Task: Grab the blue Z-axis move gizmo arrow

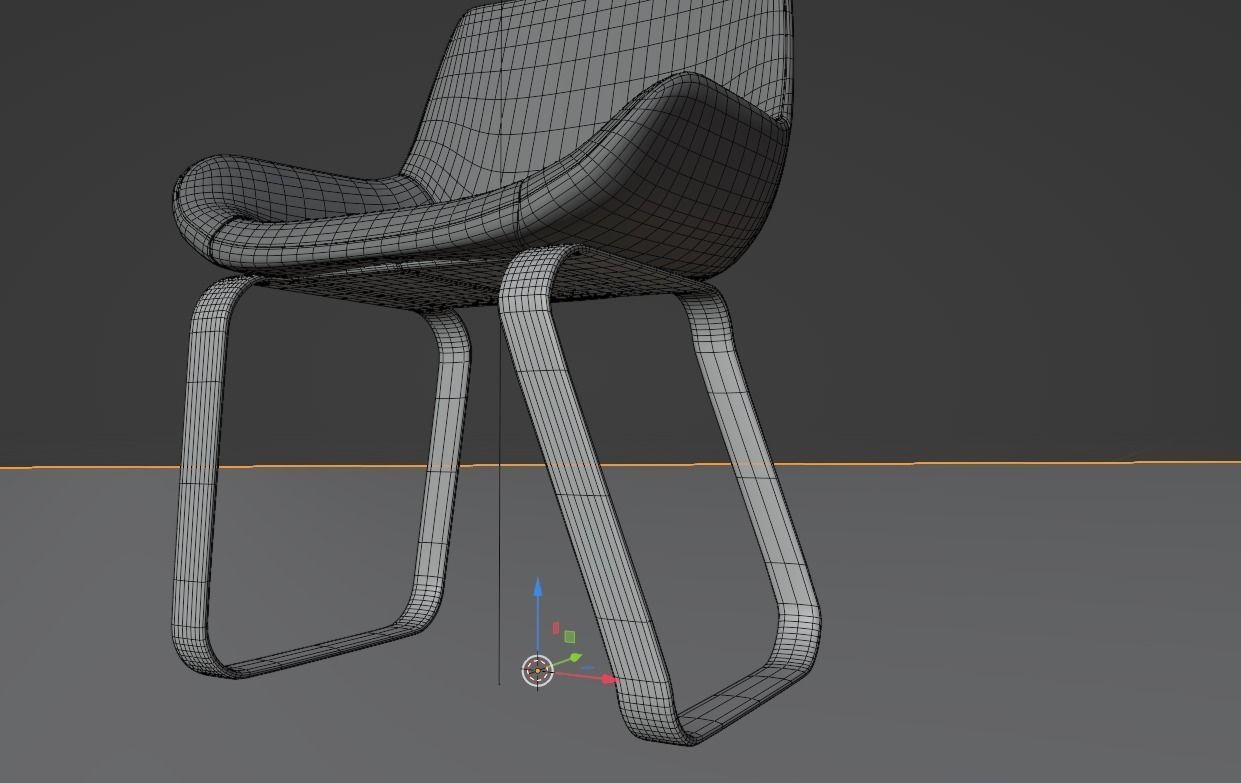Action: [x=538, y=588]
